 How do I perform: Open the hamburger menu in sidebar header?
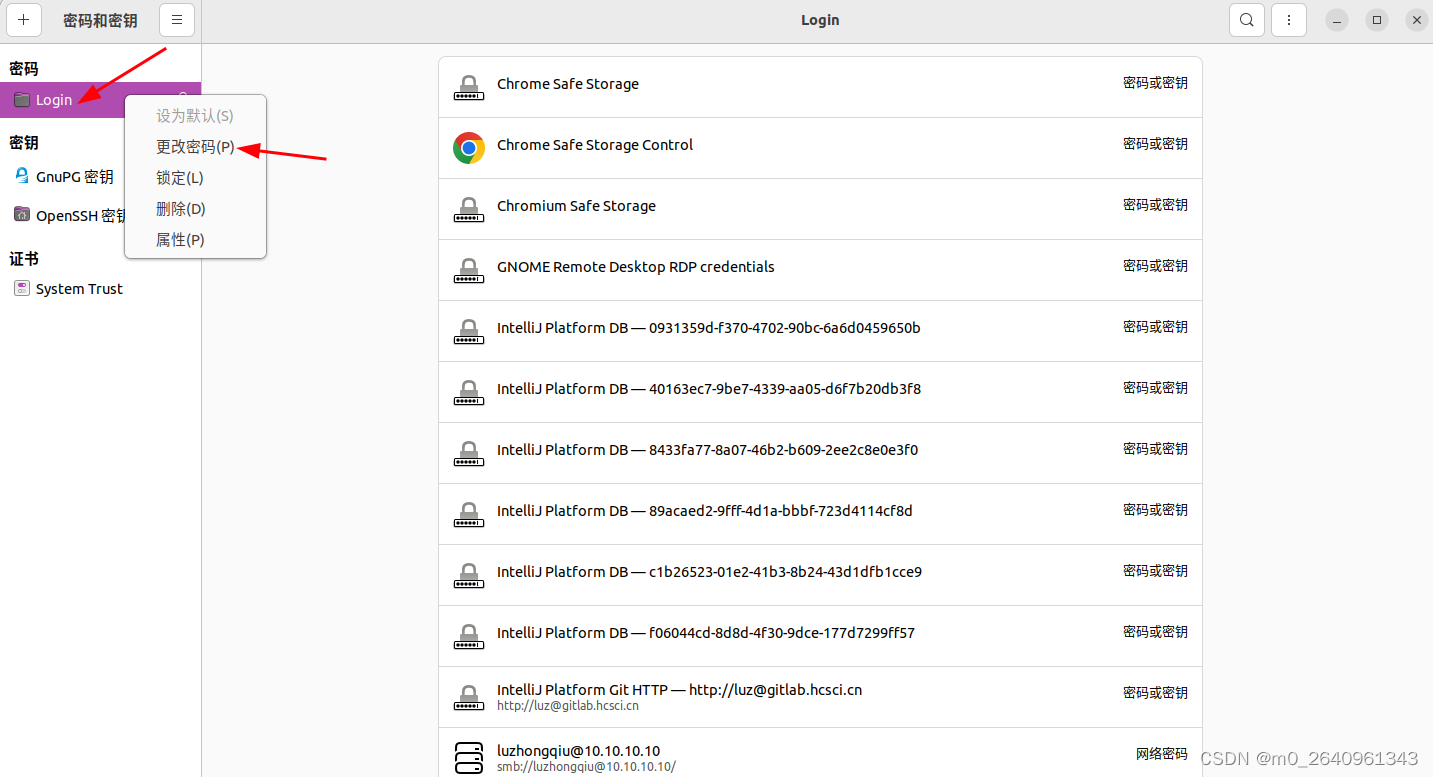pos(177,20)
